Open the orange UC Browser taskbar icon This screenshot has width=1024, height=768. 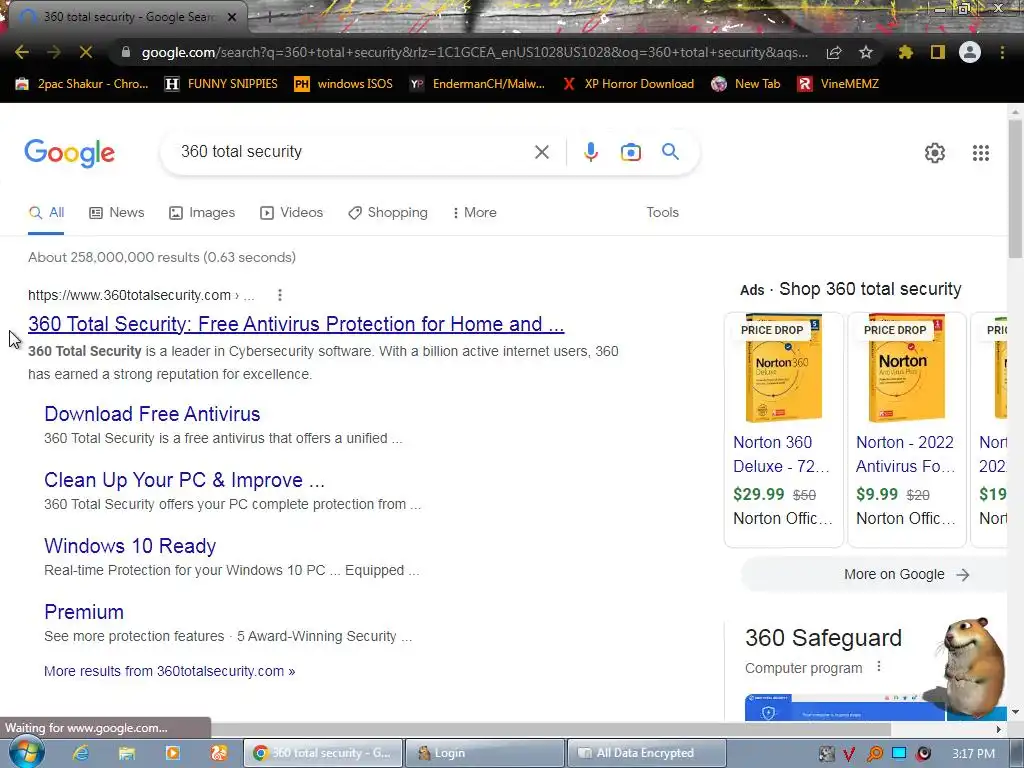point(219,753)
